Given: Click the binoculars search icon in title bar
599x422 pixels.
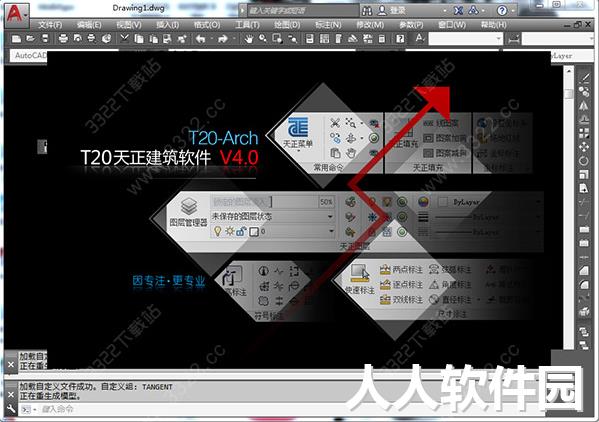Looking at the screenshot, I should click(x=367, y=11).
